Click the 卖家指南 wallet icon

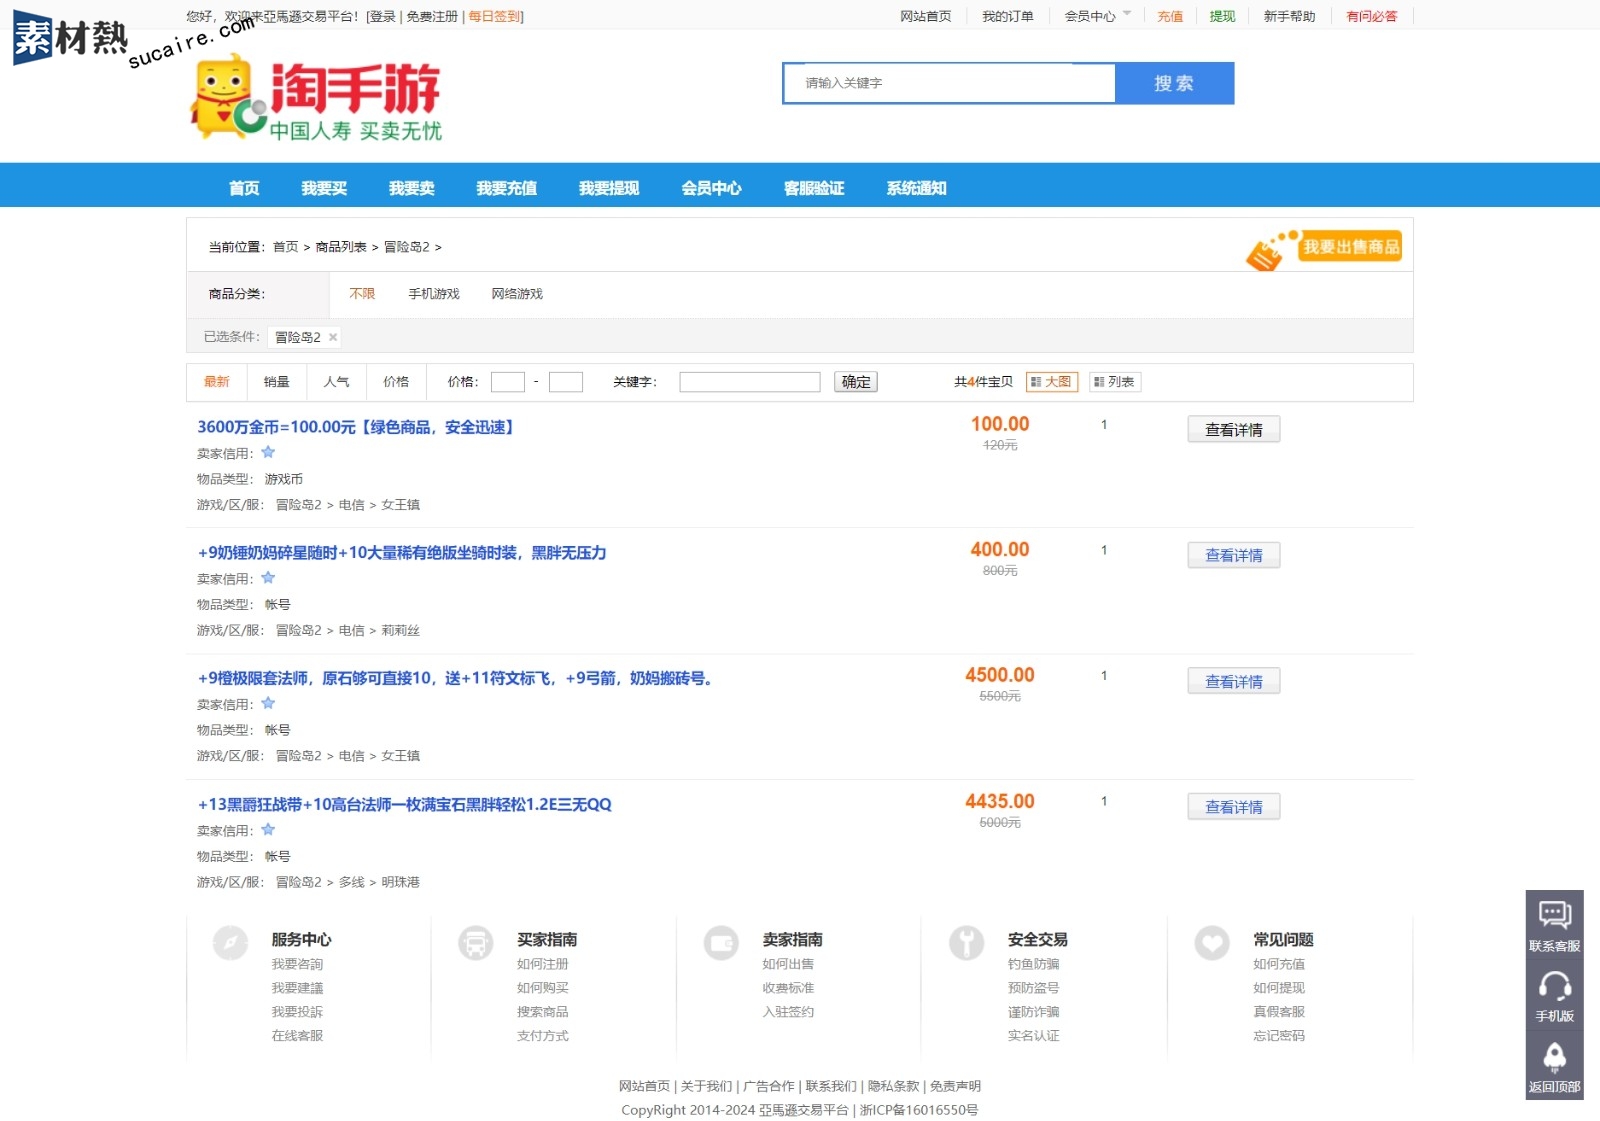[721, 942]
